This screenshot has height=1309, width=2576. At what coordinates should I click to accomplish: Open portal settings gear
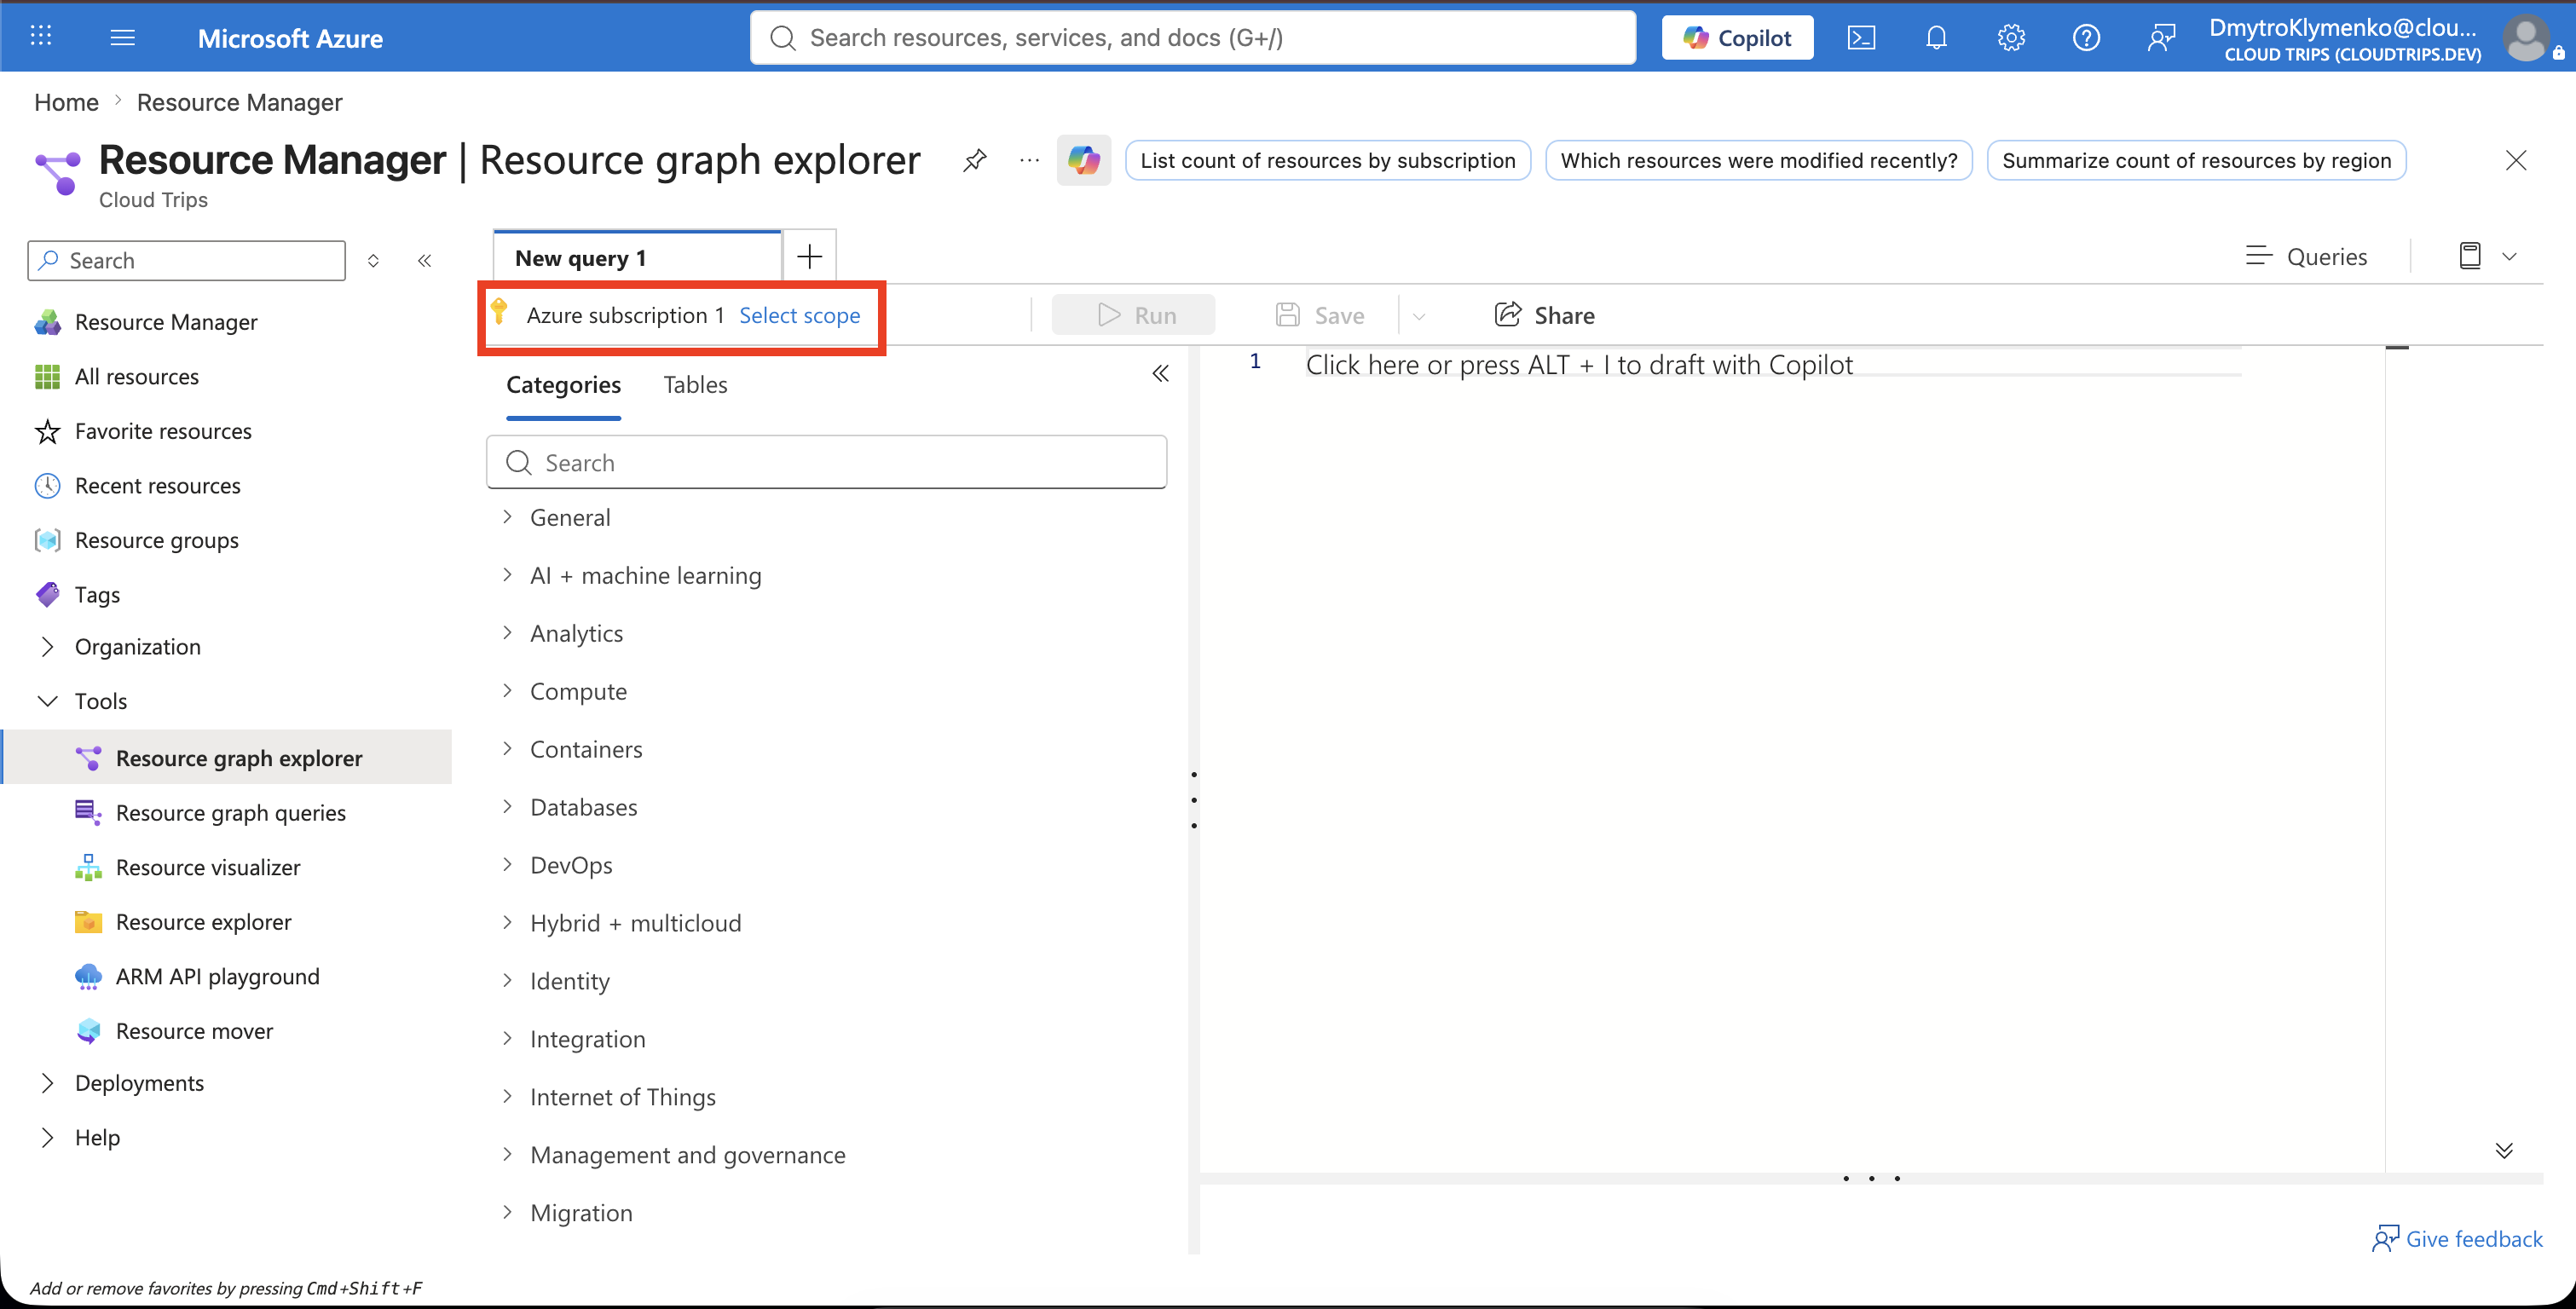(2011, 37)
